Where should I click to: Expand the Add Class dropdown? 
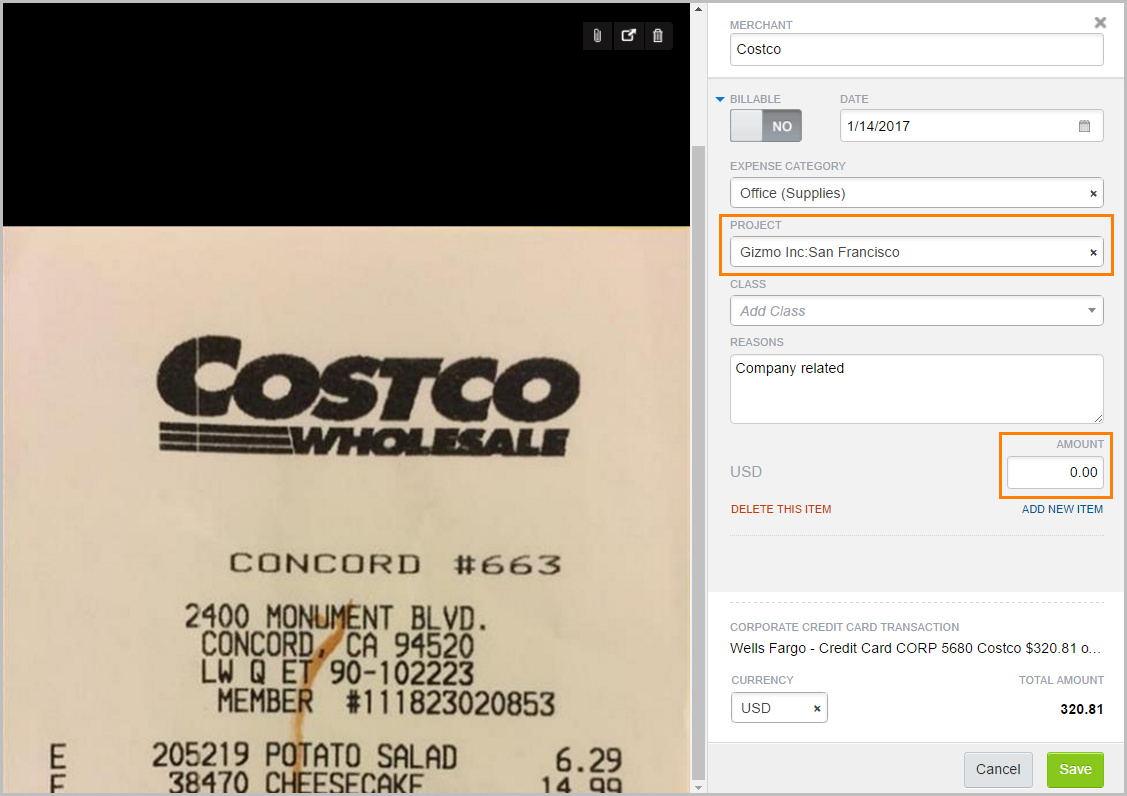click(x=1092, y=311)
